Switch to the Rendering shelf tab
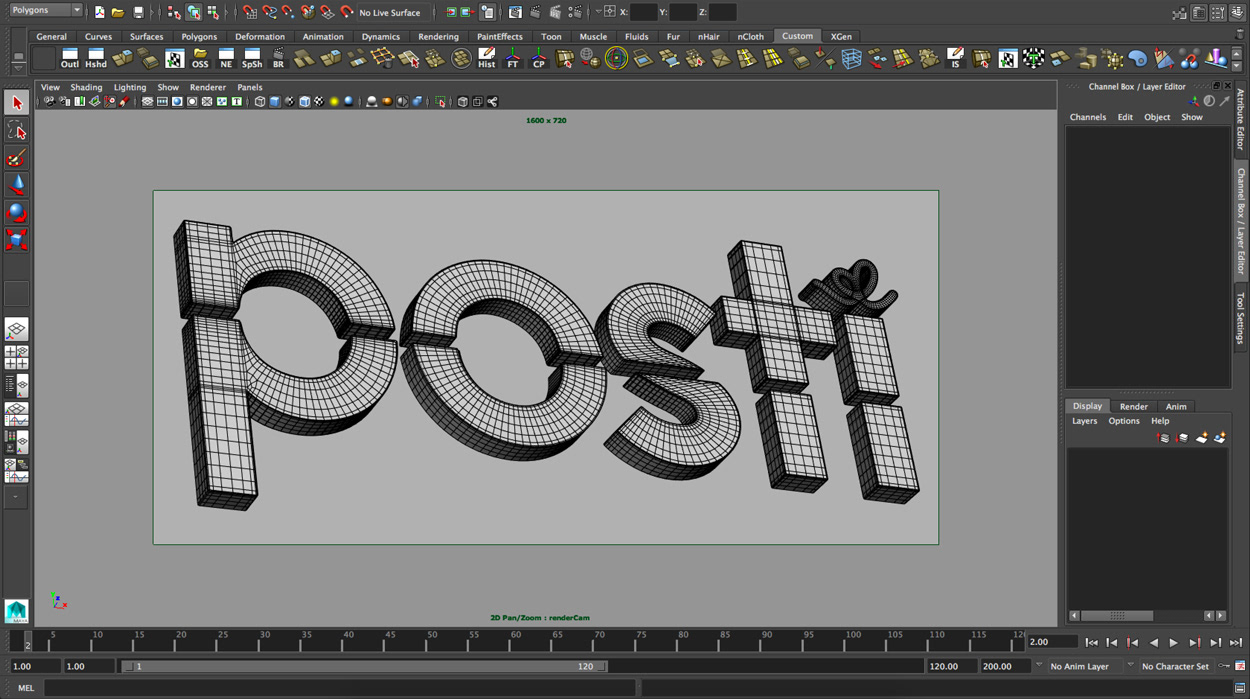 438,36
